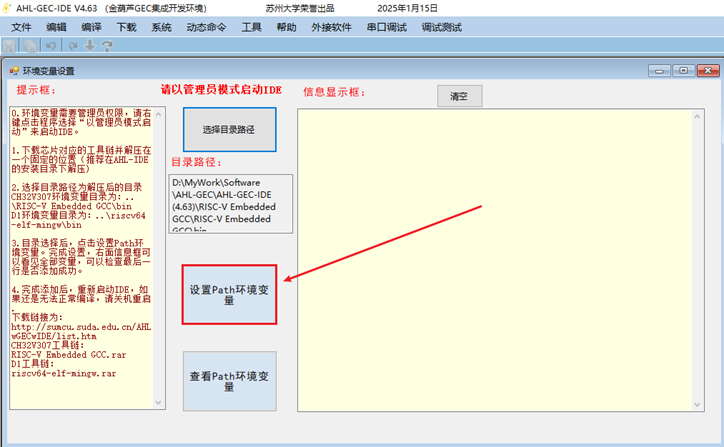The width and height of the screenshot is (724, 447).
Task: Click the down-arrow download toolbar icon
Action: click(x=91, y=46)
